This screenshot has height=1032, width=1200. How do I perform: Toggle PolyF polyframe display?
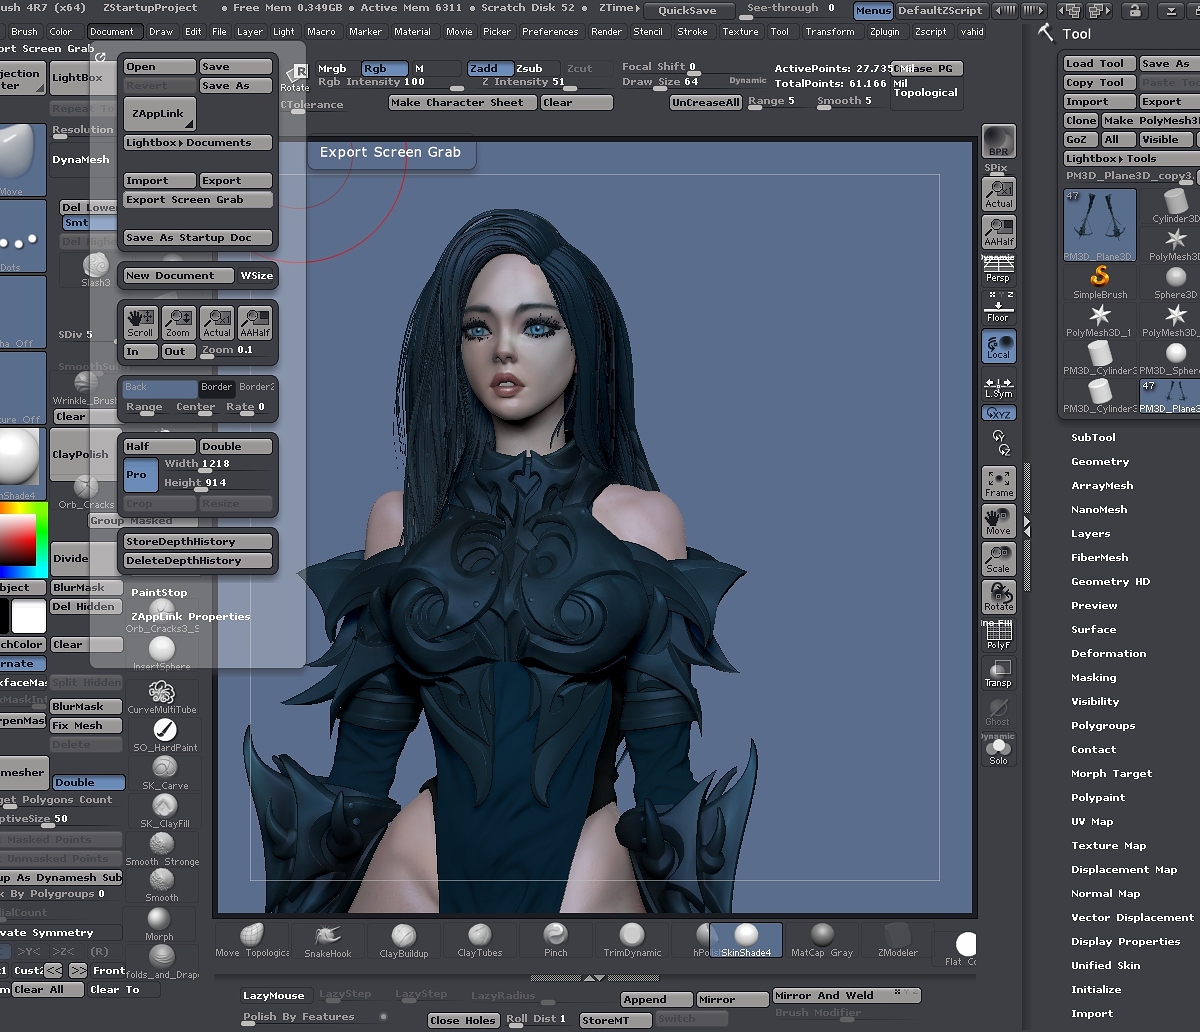click(998, 634)
